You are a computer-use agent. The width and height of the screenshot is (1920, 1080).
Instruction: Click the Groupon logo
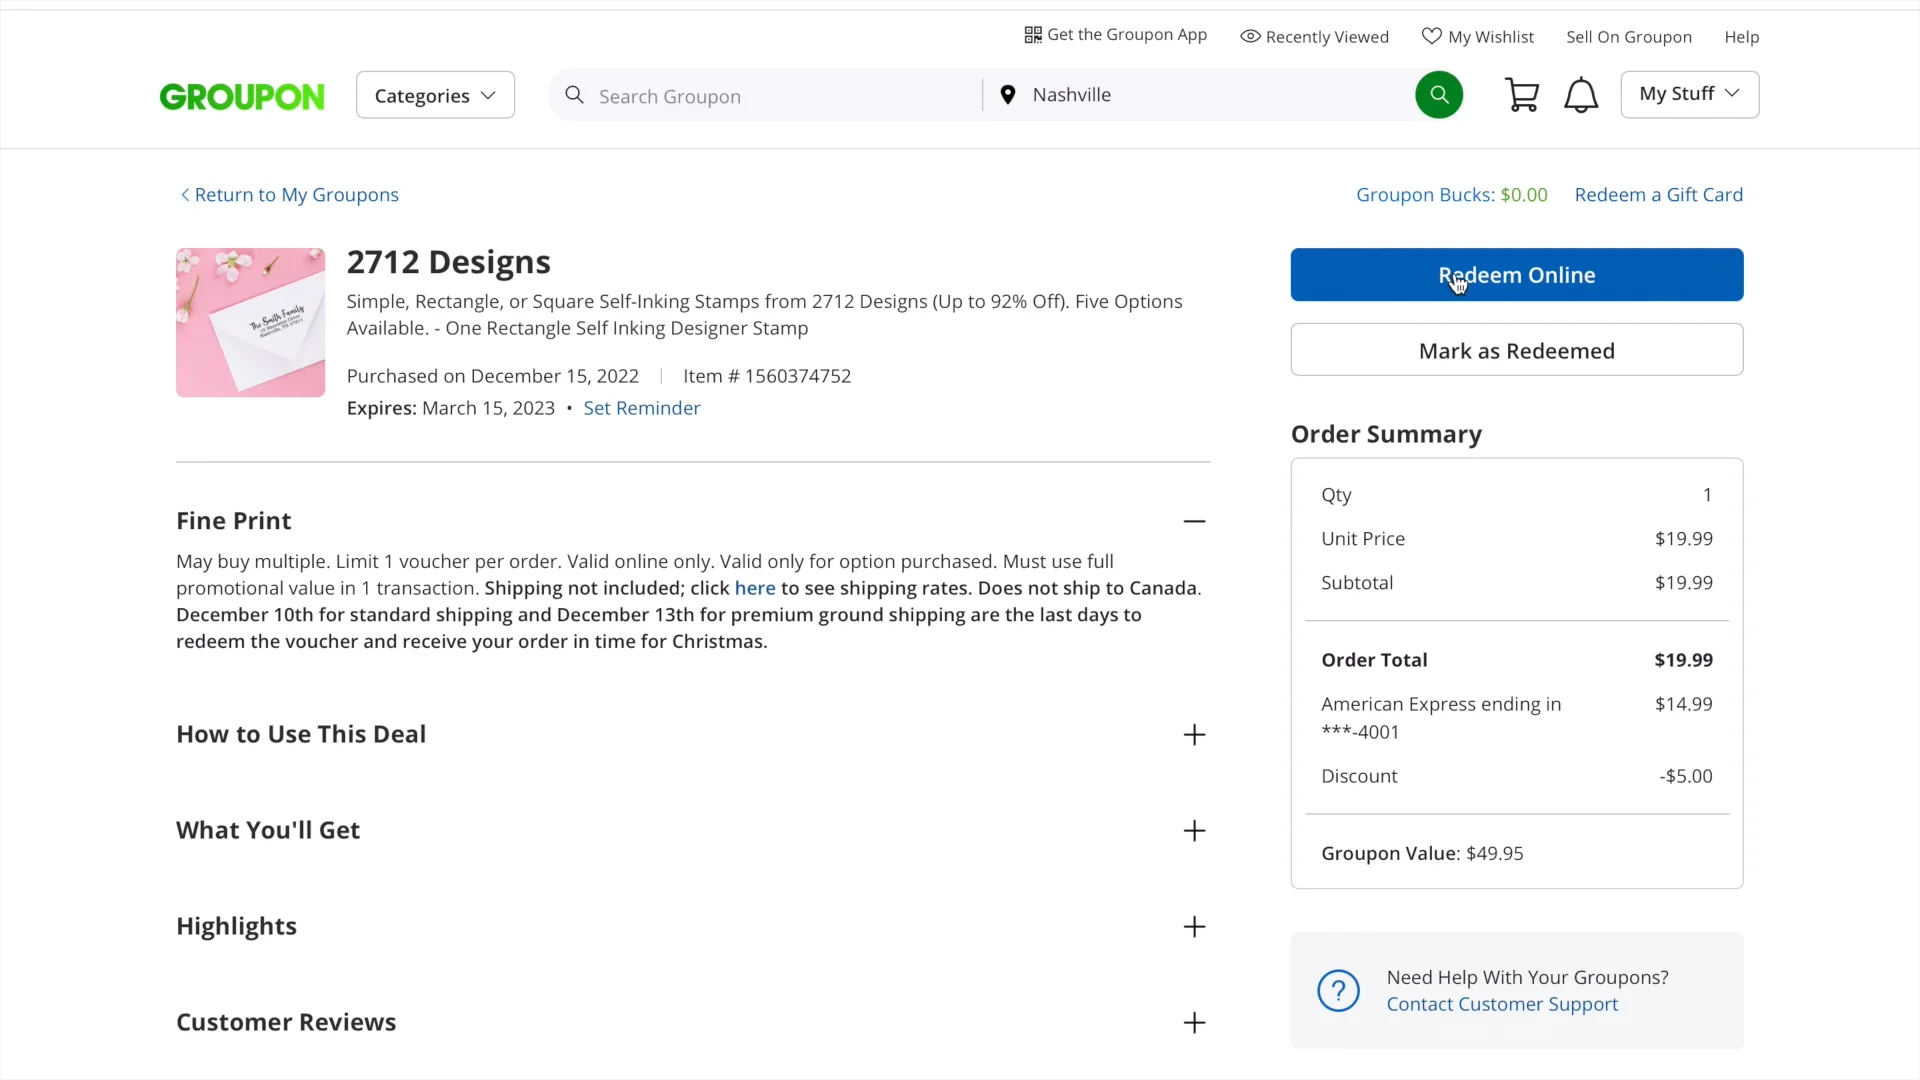click(242, 96)
